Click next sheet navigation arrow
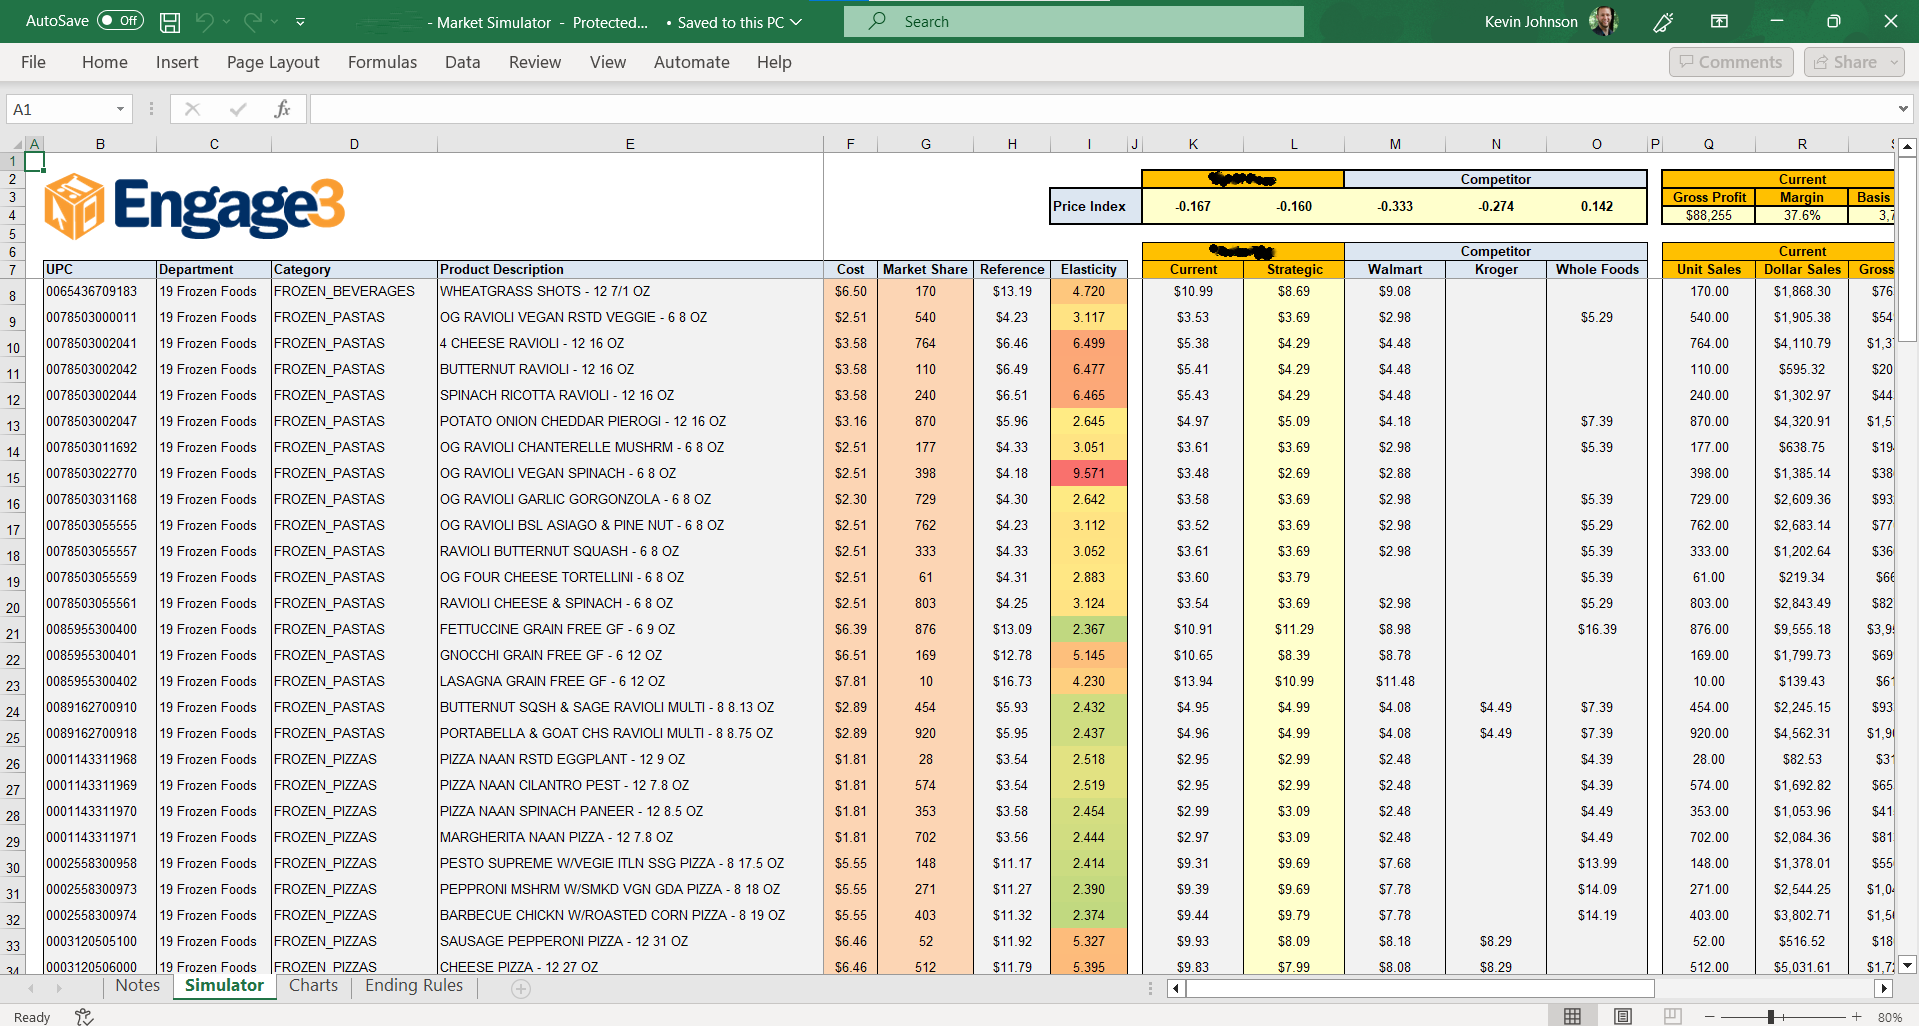The height and width of the screenshot is (1026, 1919). point(59,988)
